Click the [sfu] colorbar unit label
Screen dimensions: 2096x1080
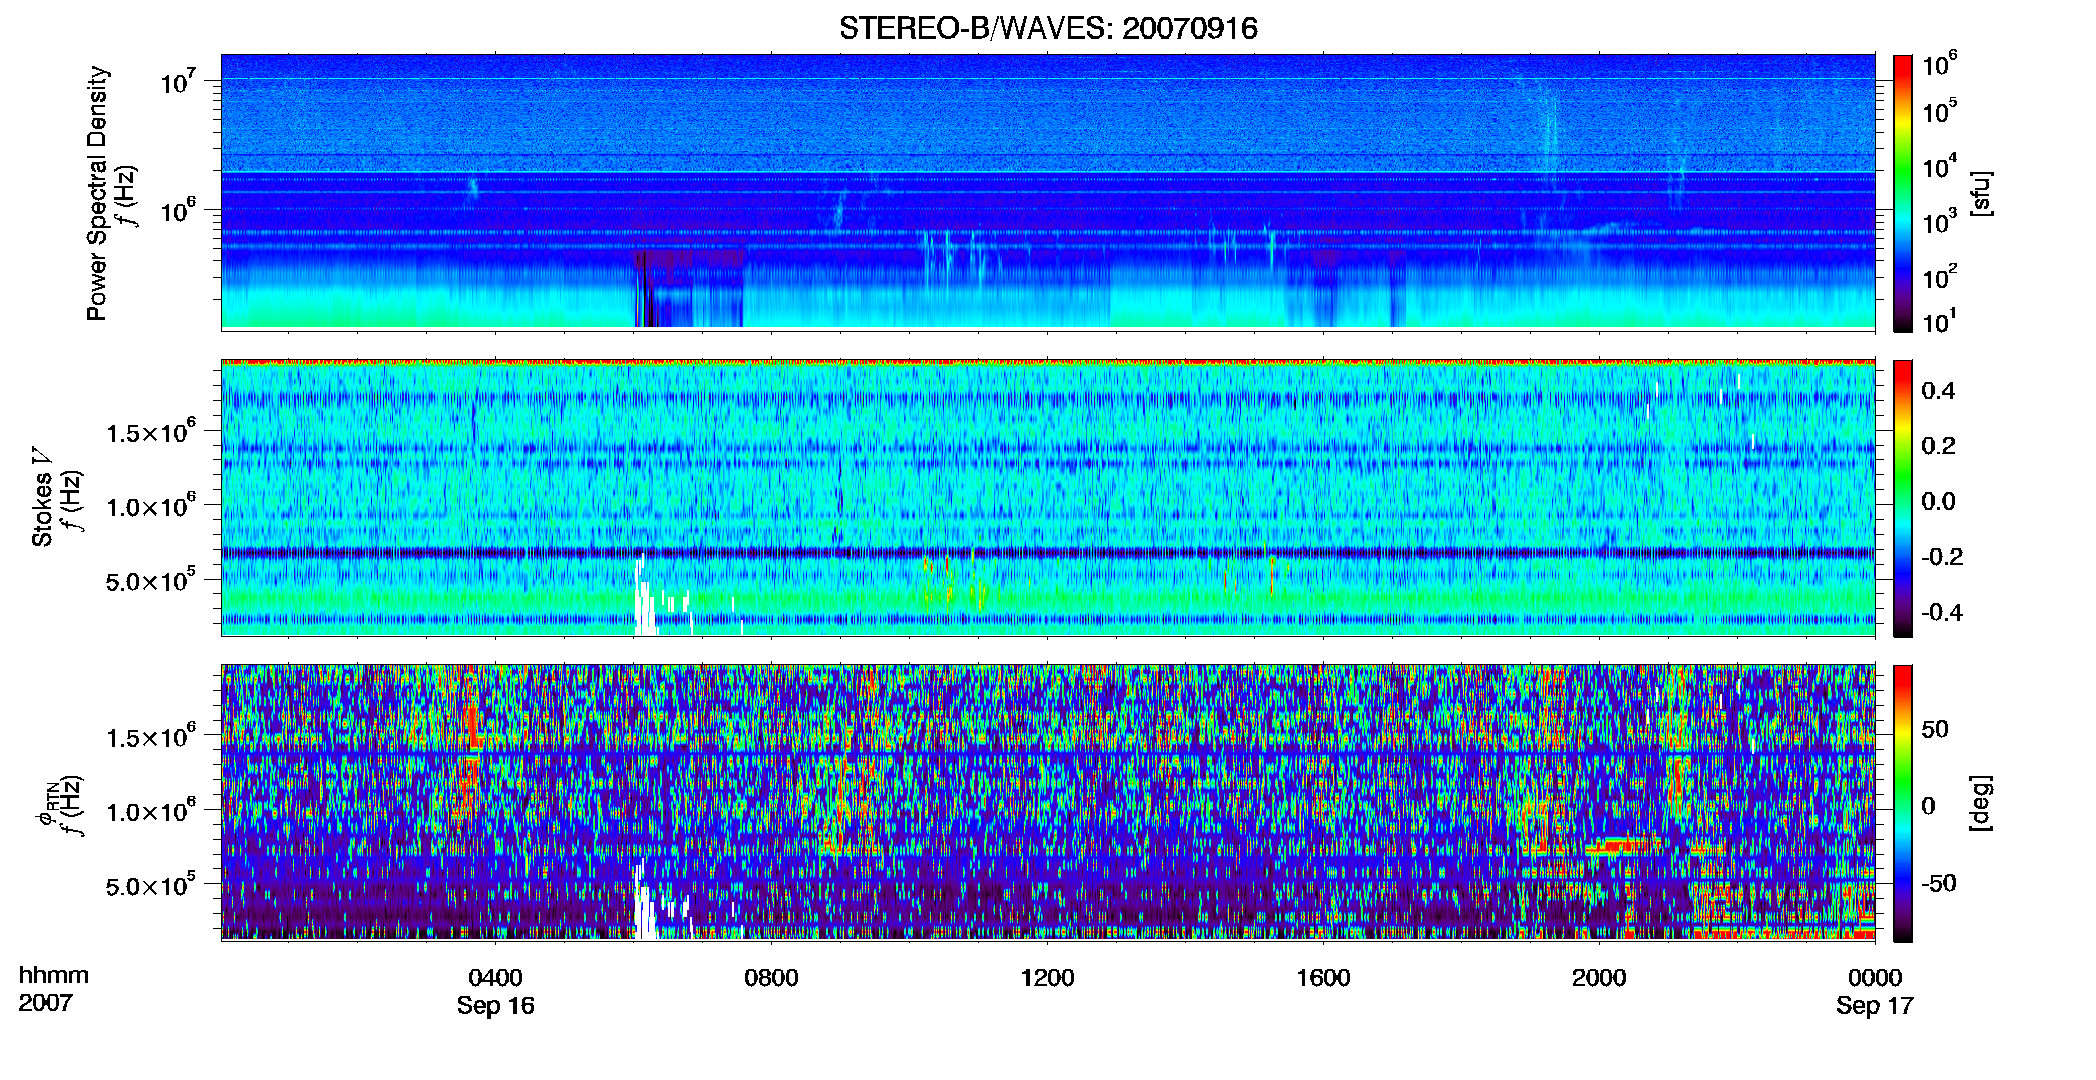1981,194
